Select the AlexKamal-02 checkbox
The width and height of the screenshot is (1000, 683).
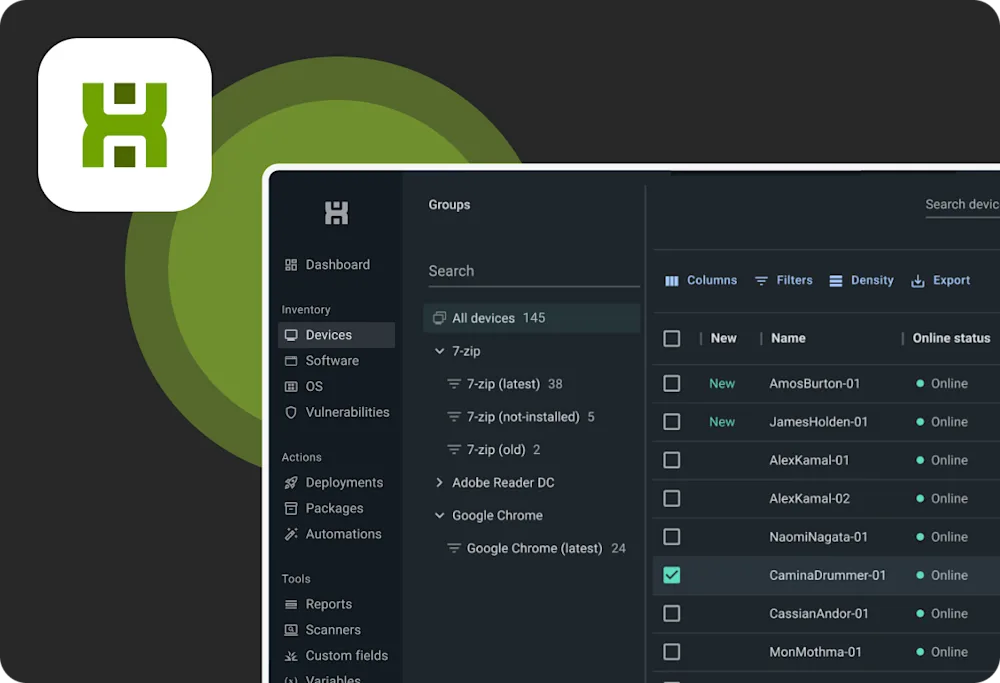(x=672, y=499)
